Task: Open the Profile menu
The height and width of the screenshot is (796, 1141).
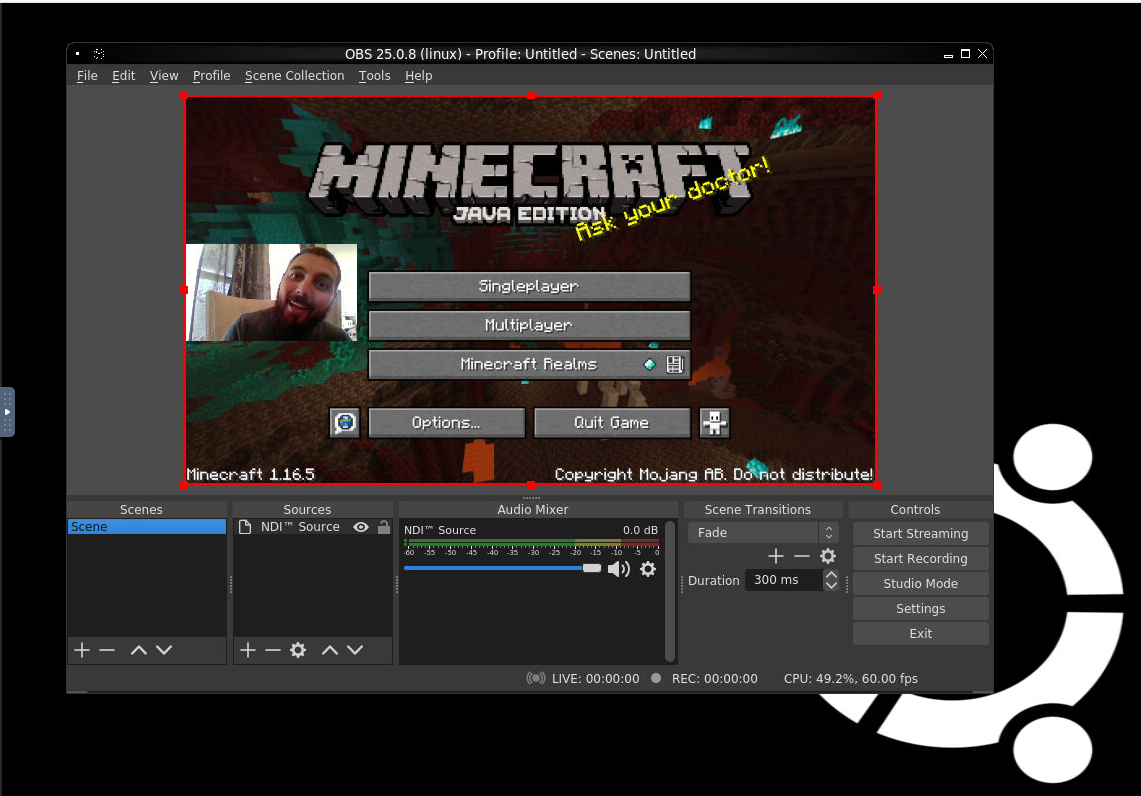Action: (211, 76)
